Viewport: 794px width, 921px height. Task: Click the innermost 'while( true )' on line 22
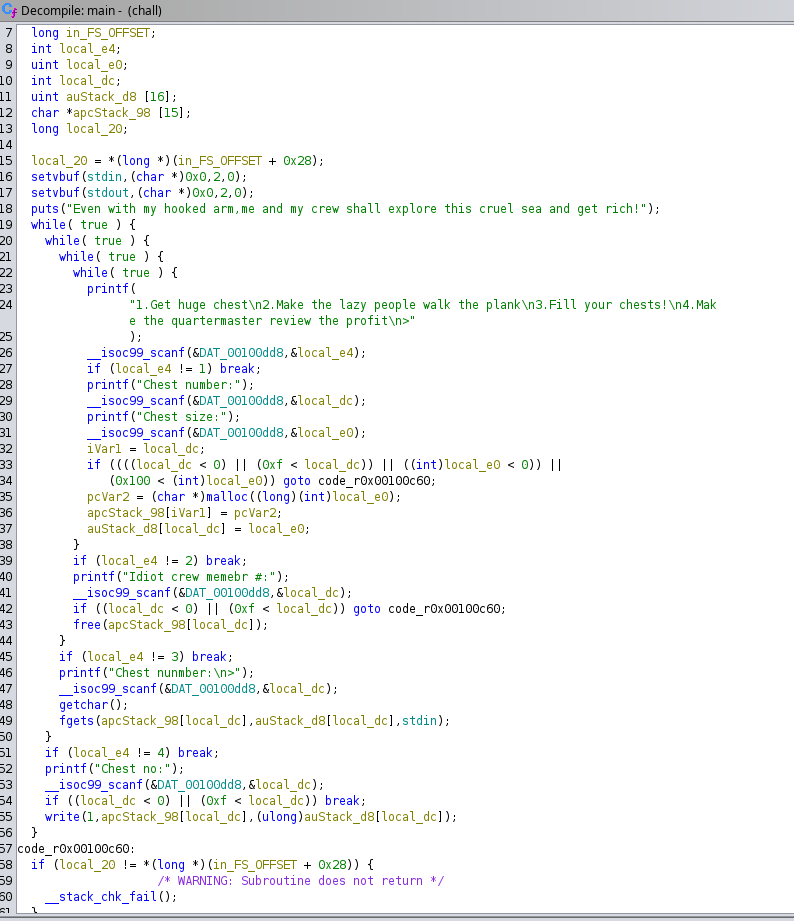pyautogui.click(x=118, y=273)
